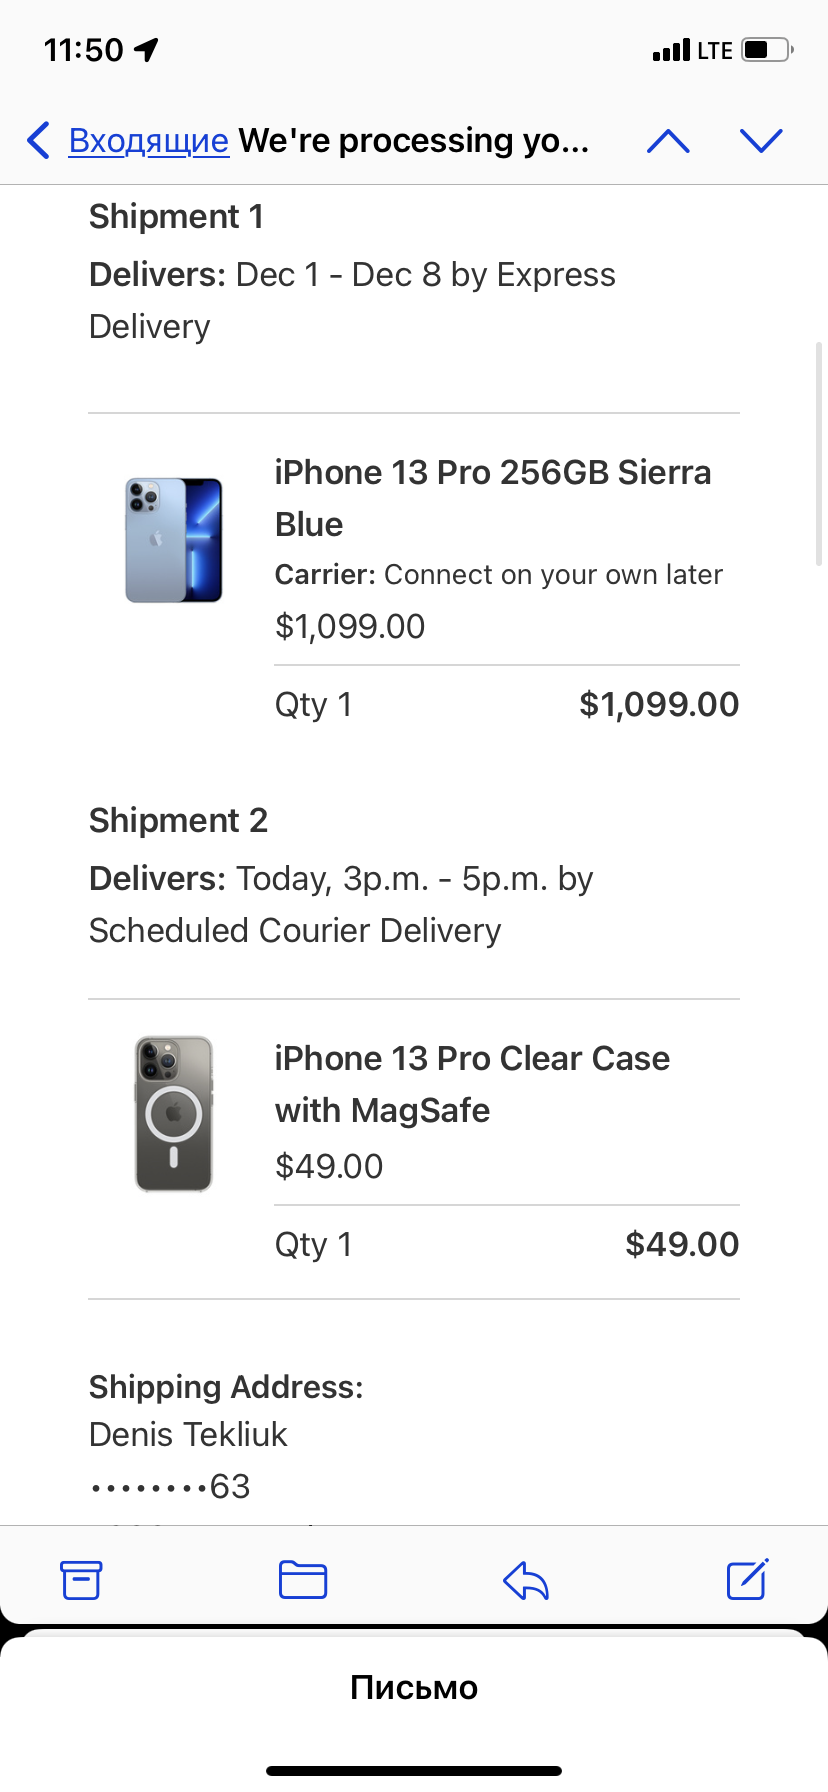Tap the Shipment 2 heading
This screenshot has width=828, height=1792.
coord(178,820)
